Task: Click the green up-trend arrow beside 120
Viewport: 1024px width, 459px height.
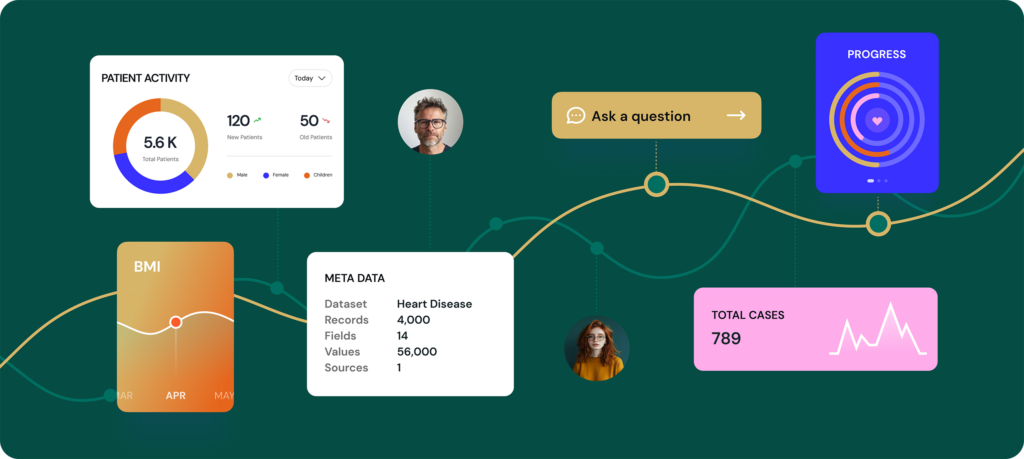Action: (x=258, y=120)
